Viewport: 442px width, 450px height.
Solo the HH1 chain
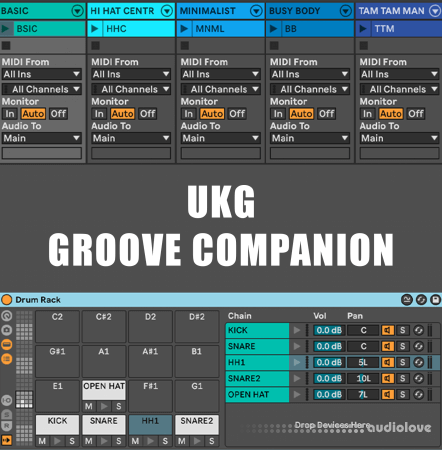coord(403,362)
